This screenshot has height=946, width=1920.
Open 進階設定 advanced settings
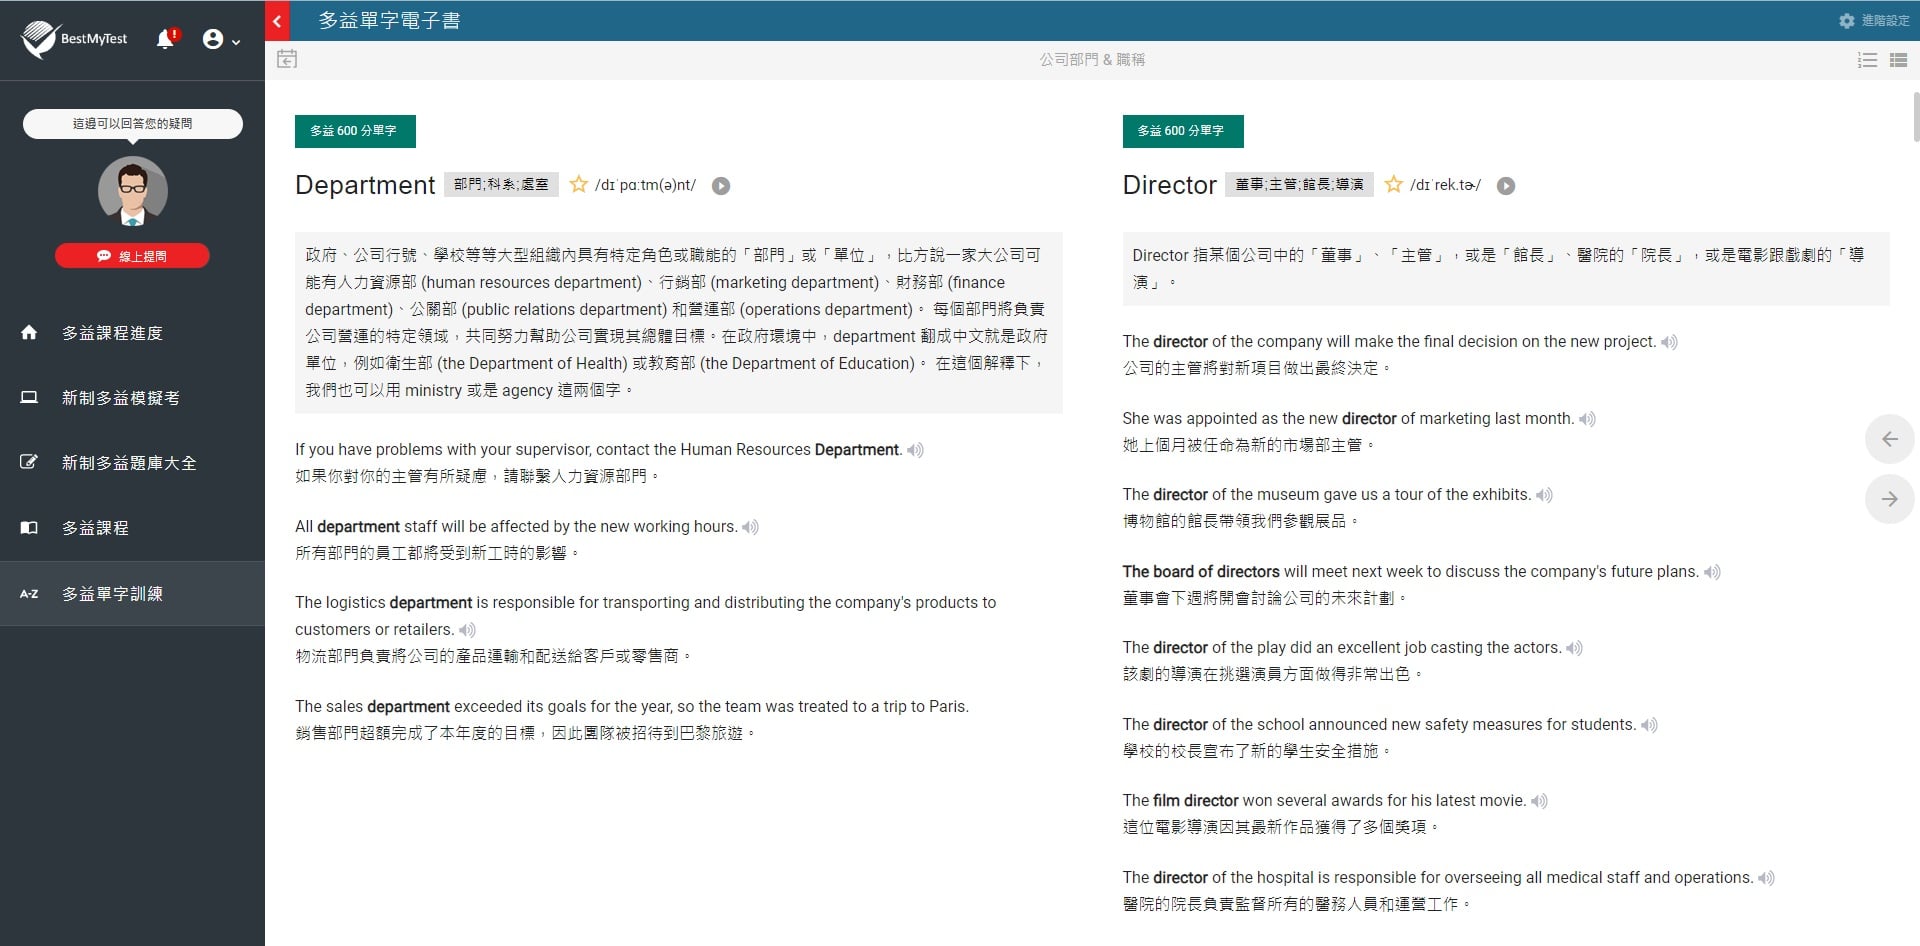(1874, 20)
